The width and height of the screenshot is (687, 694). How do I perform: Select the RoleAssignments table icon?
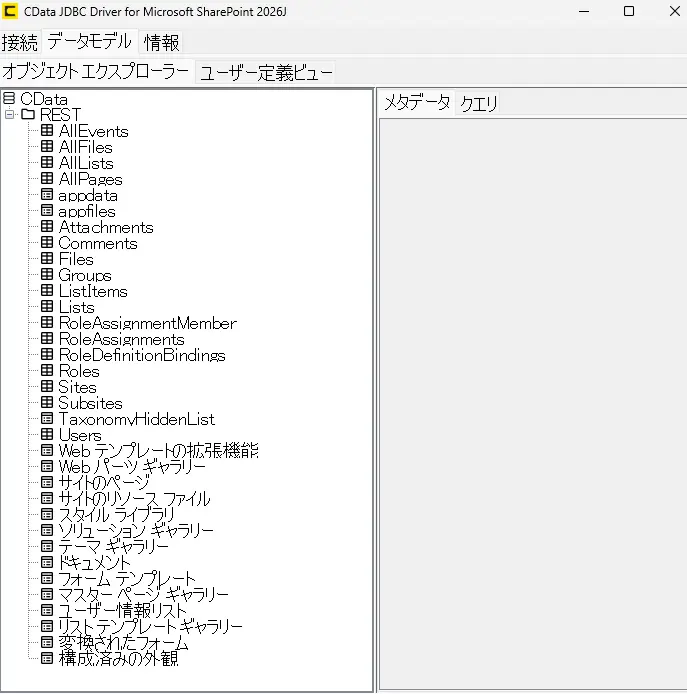pyautogui.click(x=47, y=338)
